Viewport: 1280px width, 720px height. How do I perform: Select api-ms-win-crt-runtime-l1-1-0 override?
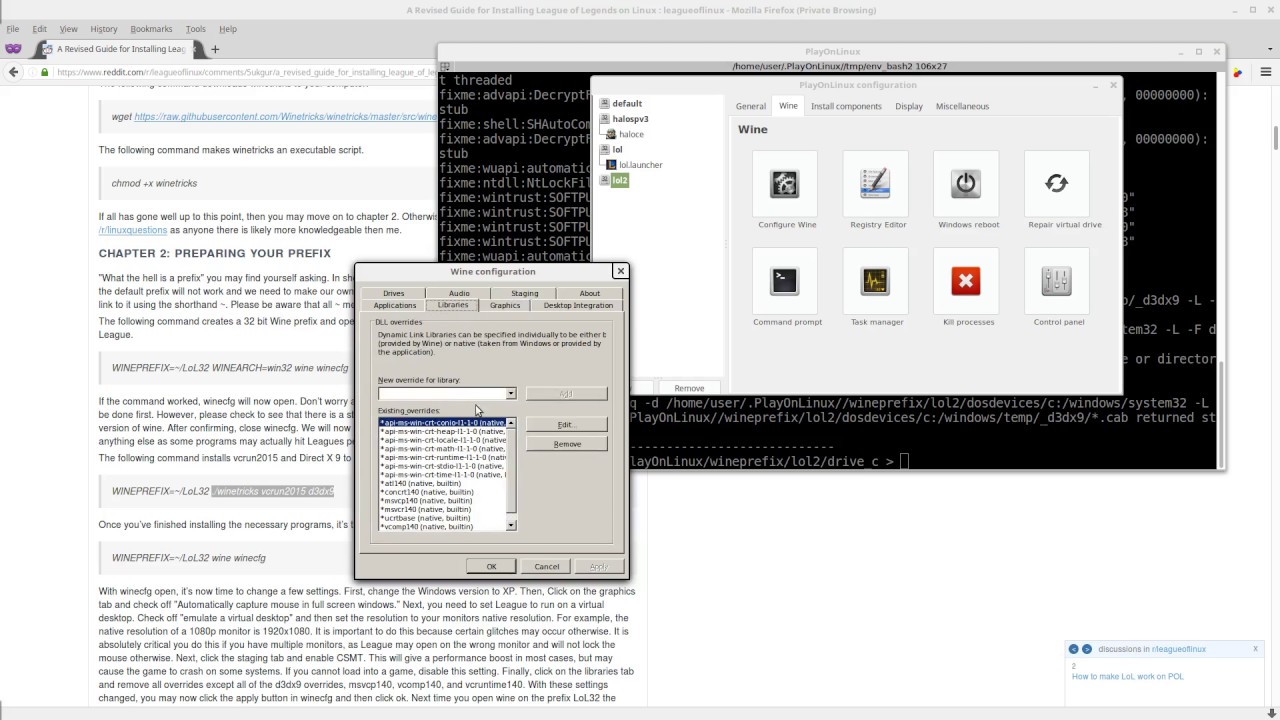442,458
